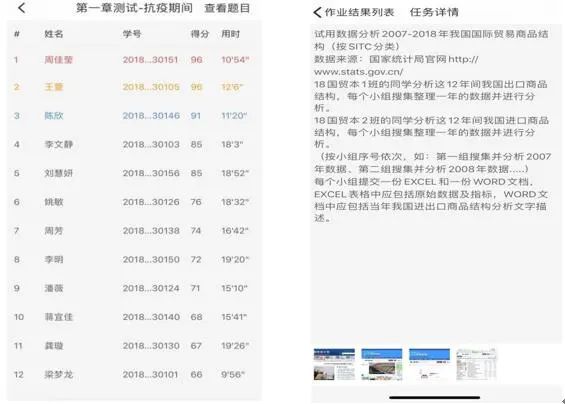
Task: Select student 周芳 in the ranking
Action: click(x=54, y=231)
